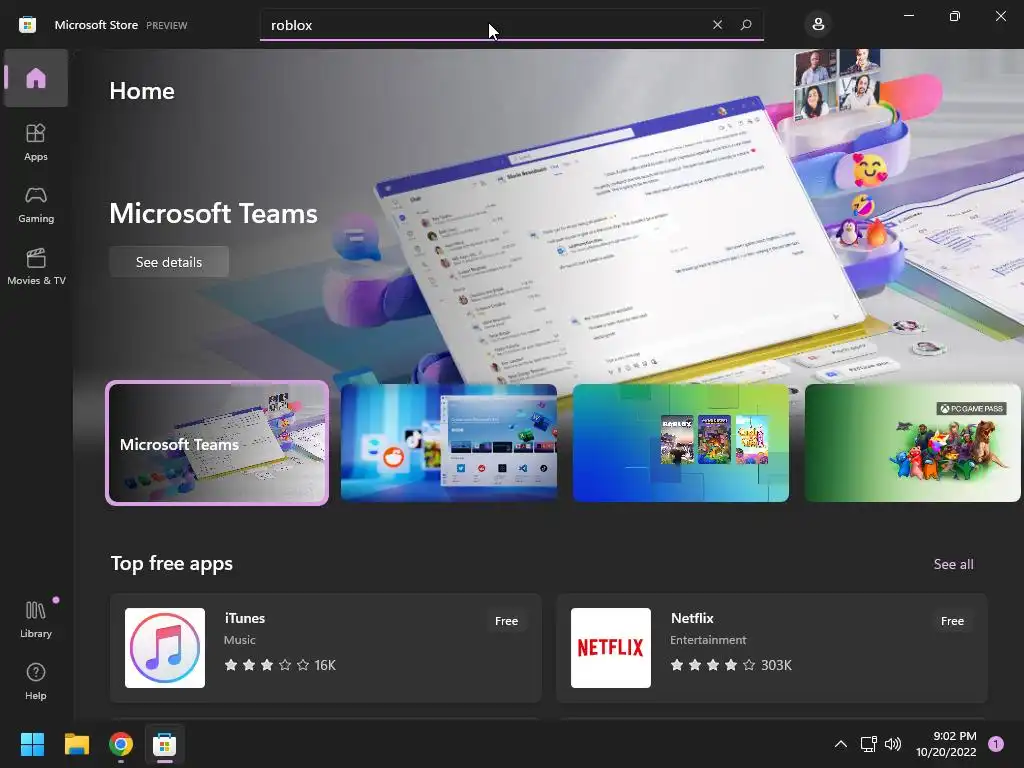Click Microsoft Store taskbar icon

pos(165,744)
